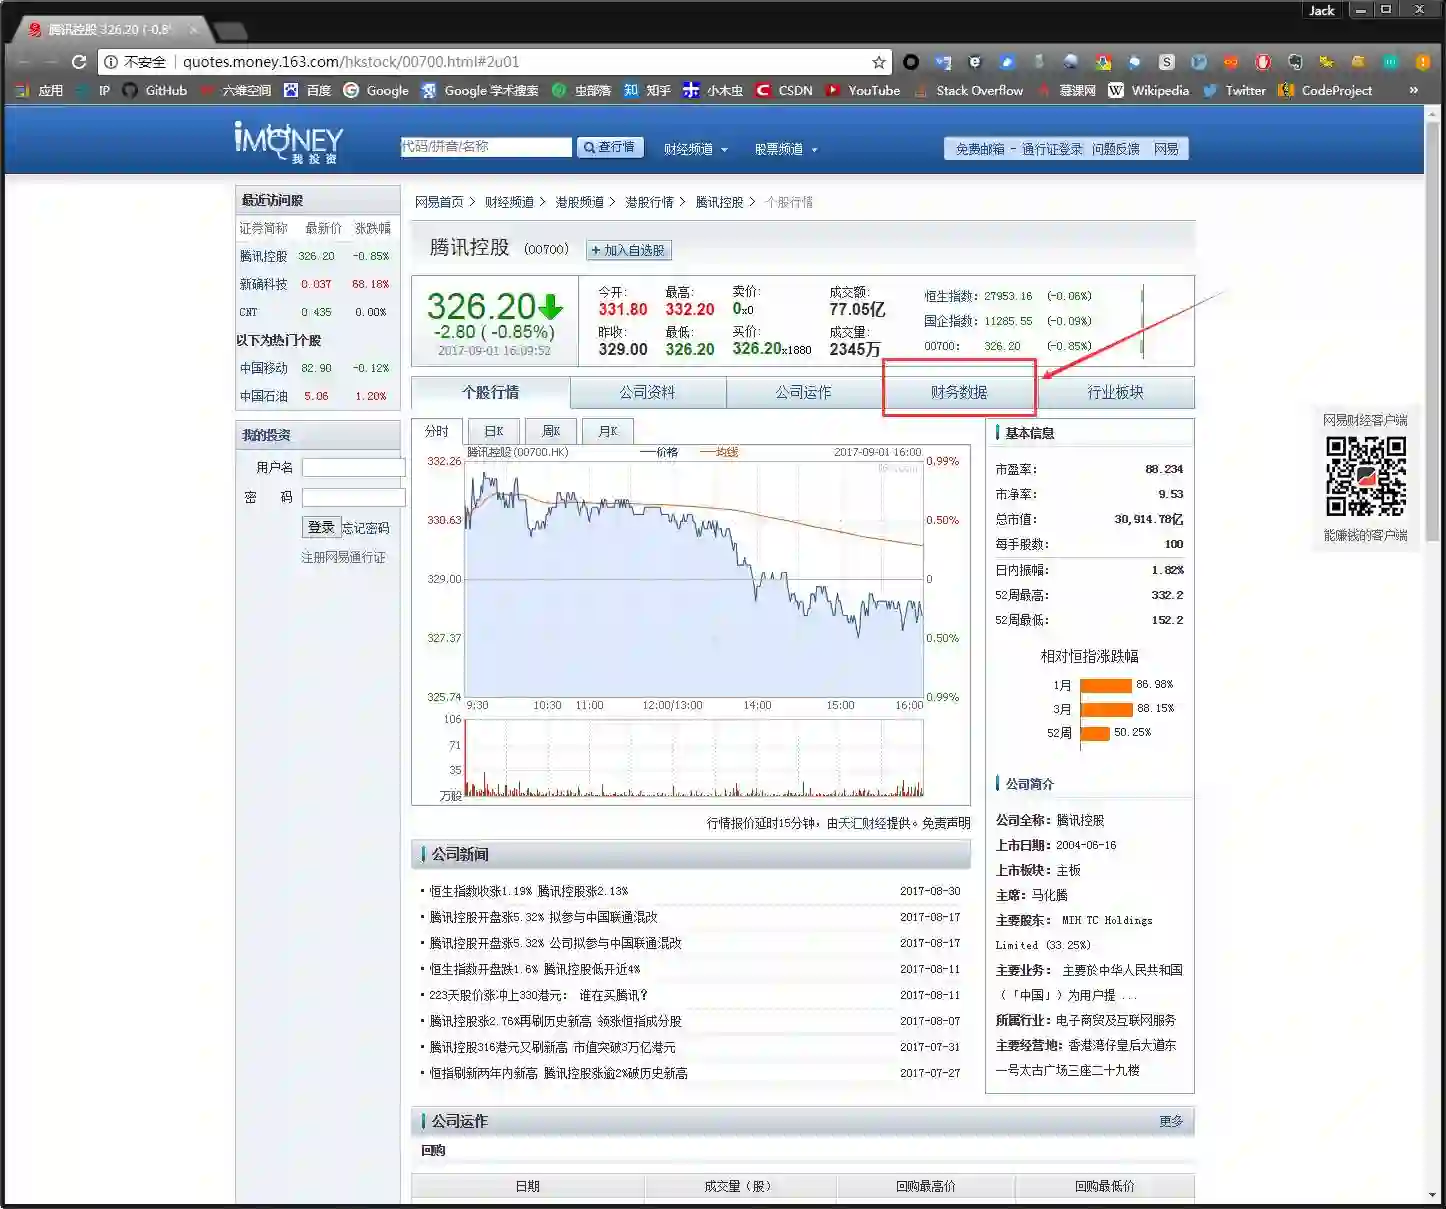Select the 日K chart tab
Image resolution: width=1446 pixels, height=1209 pixels.
[494, 431]
